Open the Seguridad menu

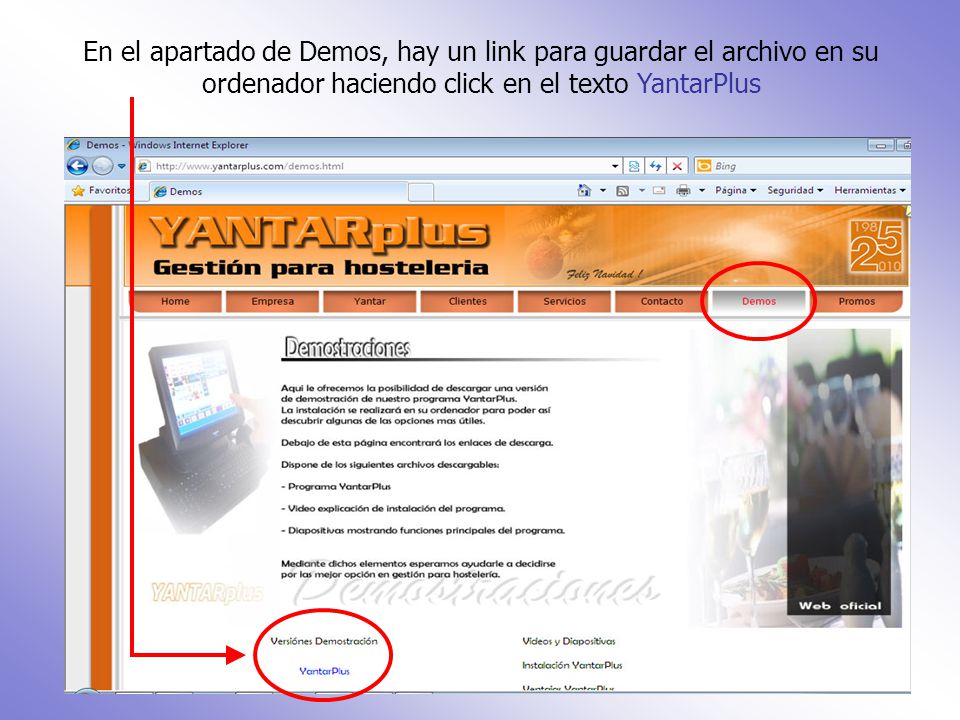795,190
